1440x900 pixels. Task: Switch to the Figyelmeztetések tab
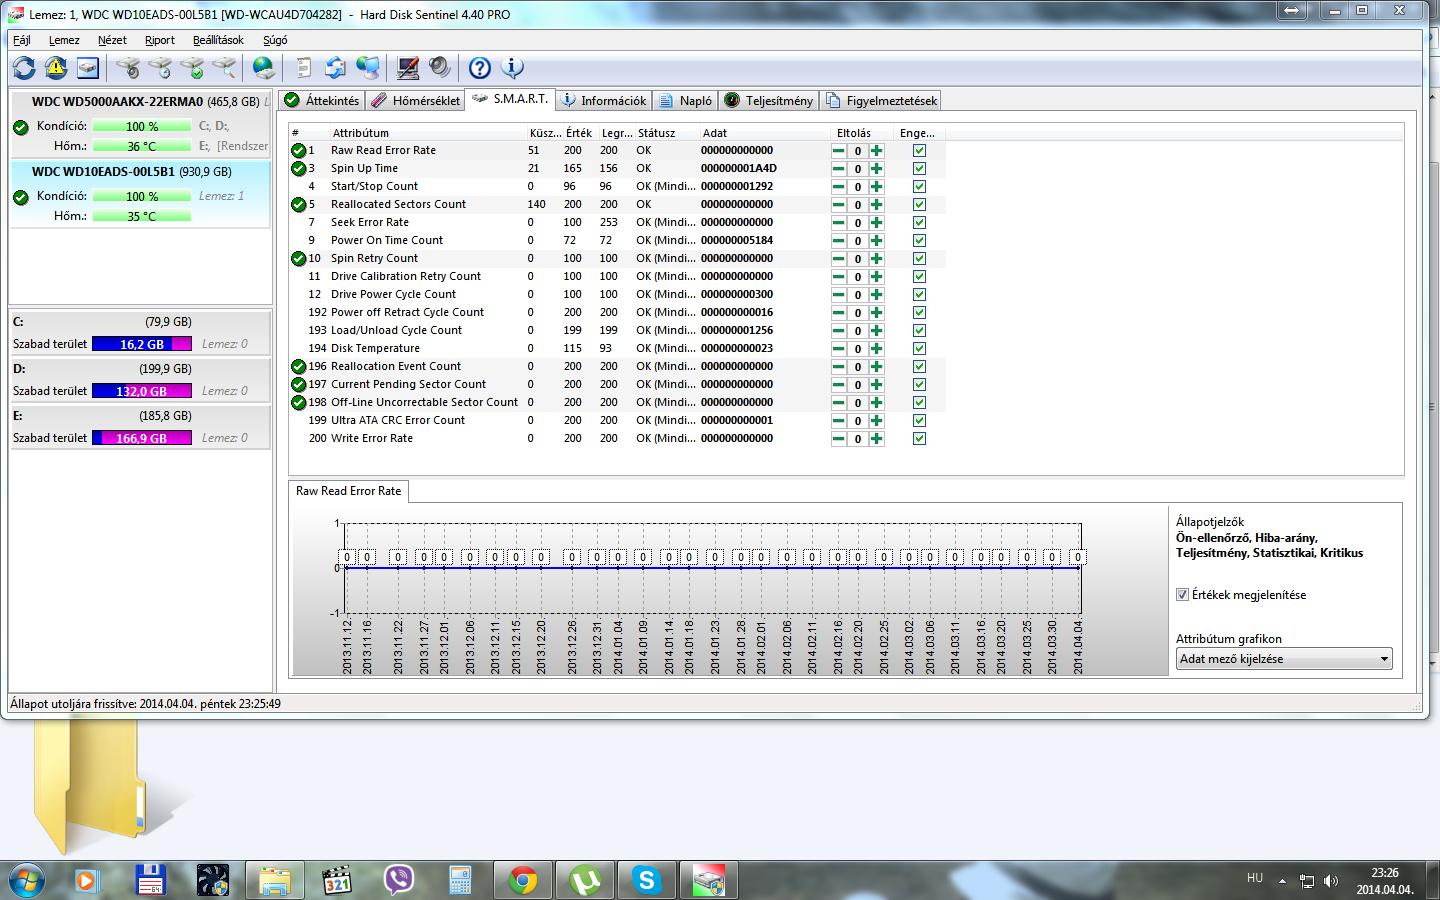tap(881, 101)
